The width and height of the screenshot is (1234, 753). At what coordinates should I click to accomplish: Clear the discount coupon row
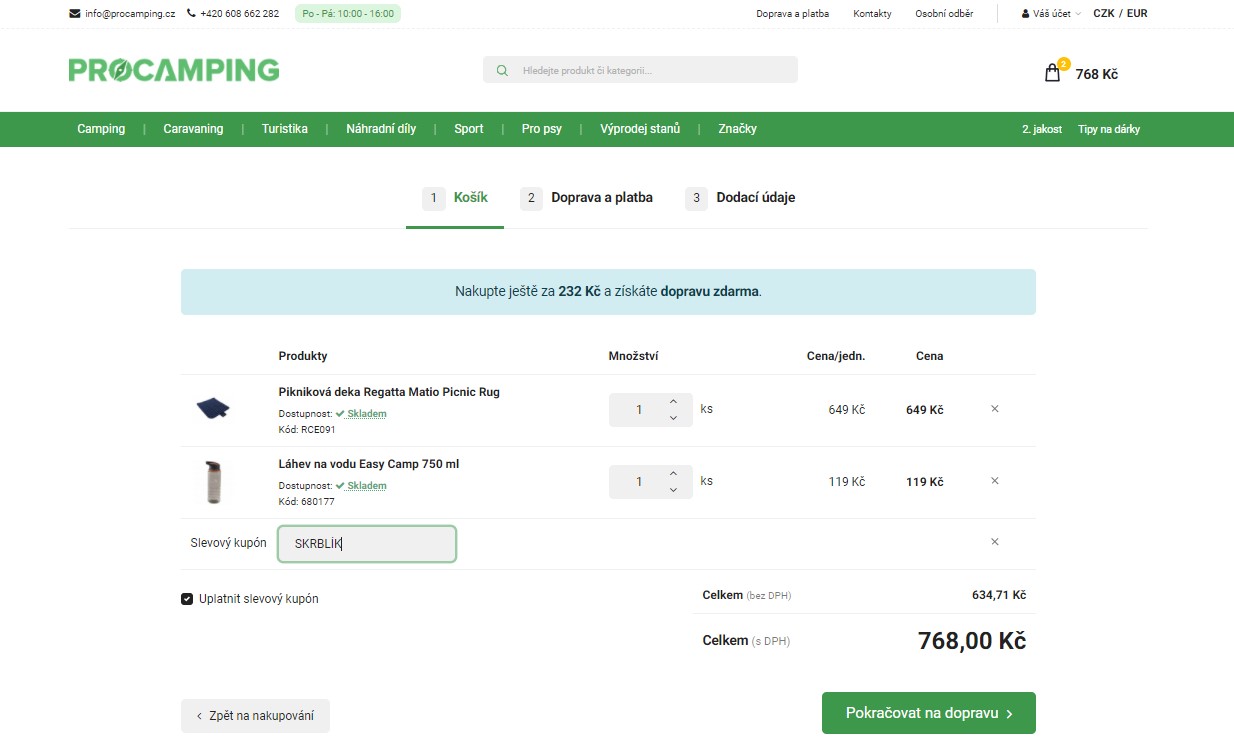coord(995,542)
